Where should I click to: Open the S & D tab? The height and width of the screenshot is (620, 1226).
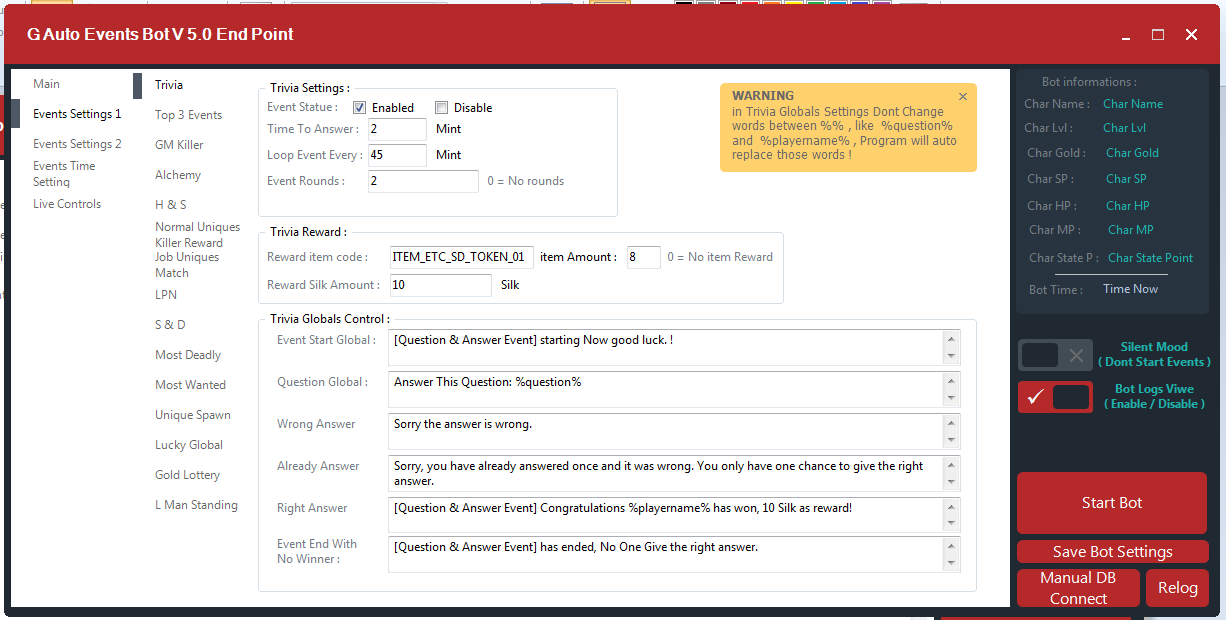pyautogui.click(x=170, y=325)
